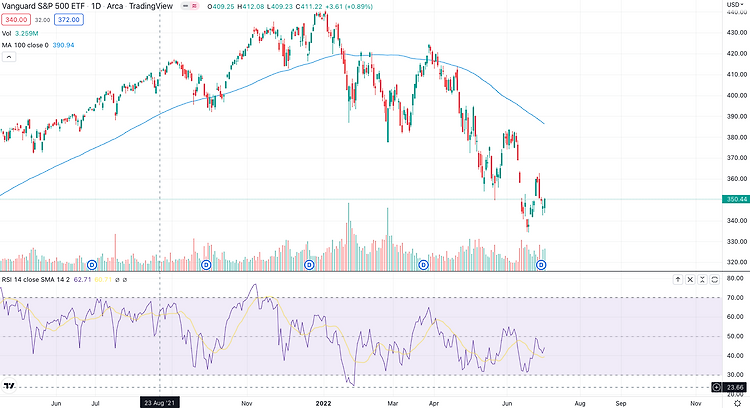Maximize the RSI pane with the rightmost pane icon
Image resolution: width=750 pixels, height=408 pixels.
click(715, 279)
